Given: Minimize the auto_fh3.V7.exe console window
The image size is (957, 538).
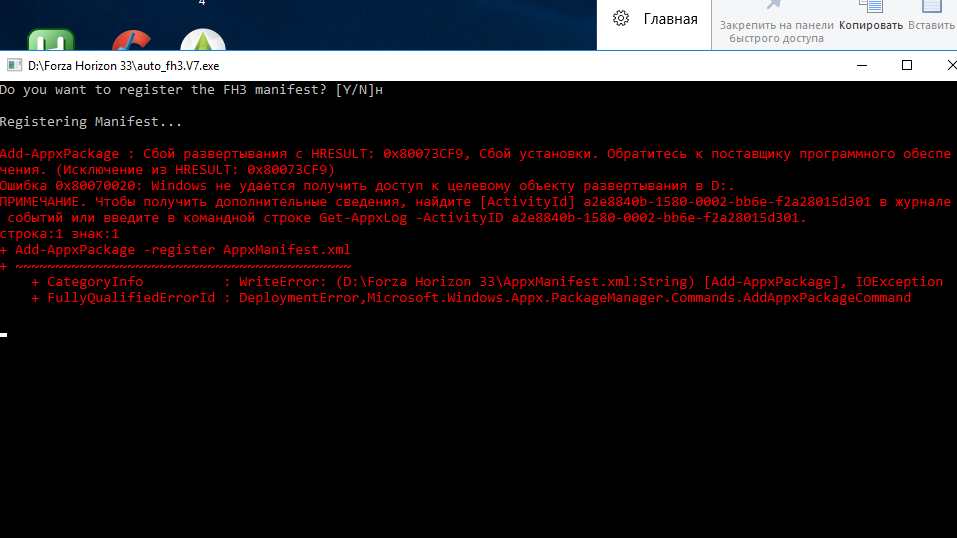Looking at the screenshot, I should (862, 65).
